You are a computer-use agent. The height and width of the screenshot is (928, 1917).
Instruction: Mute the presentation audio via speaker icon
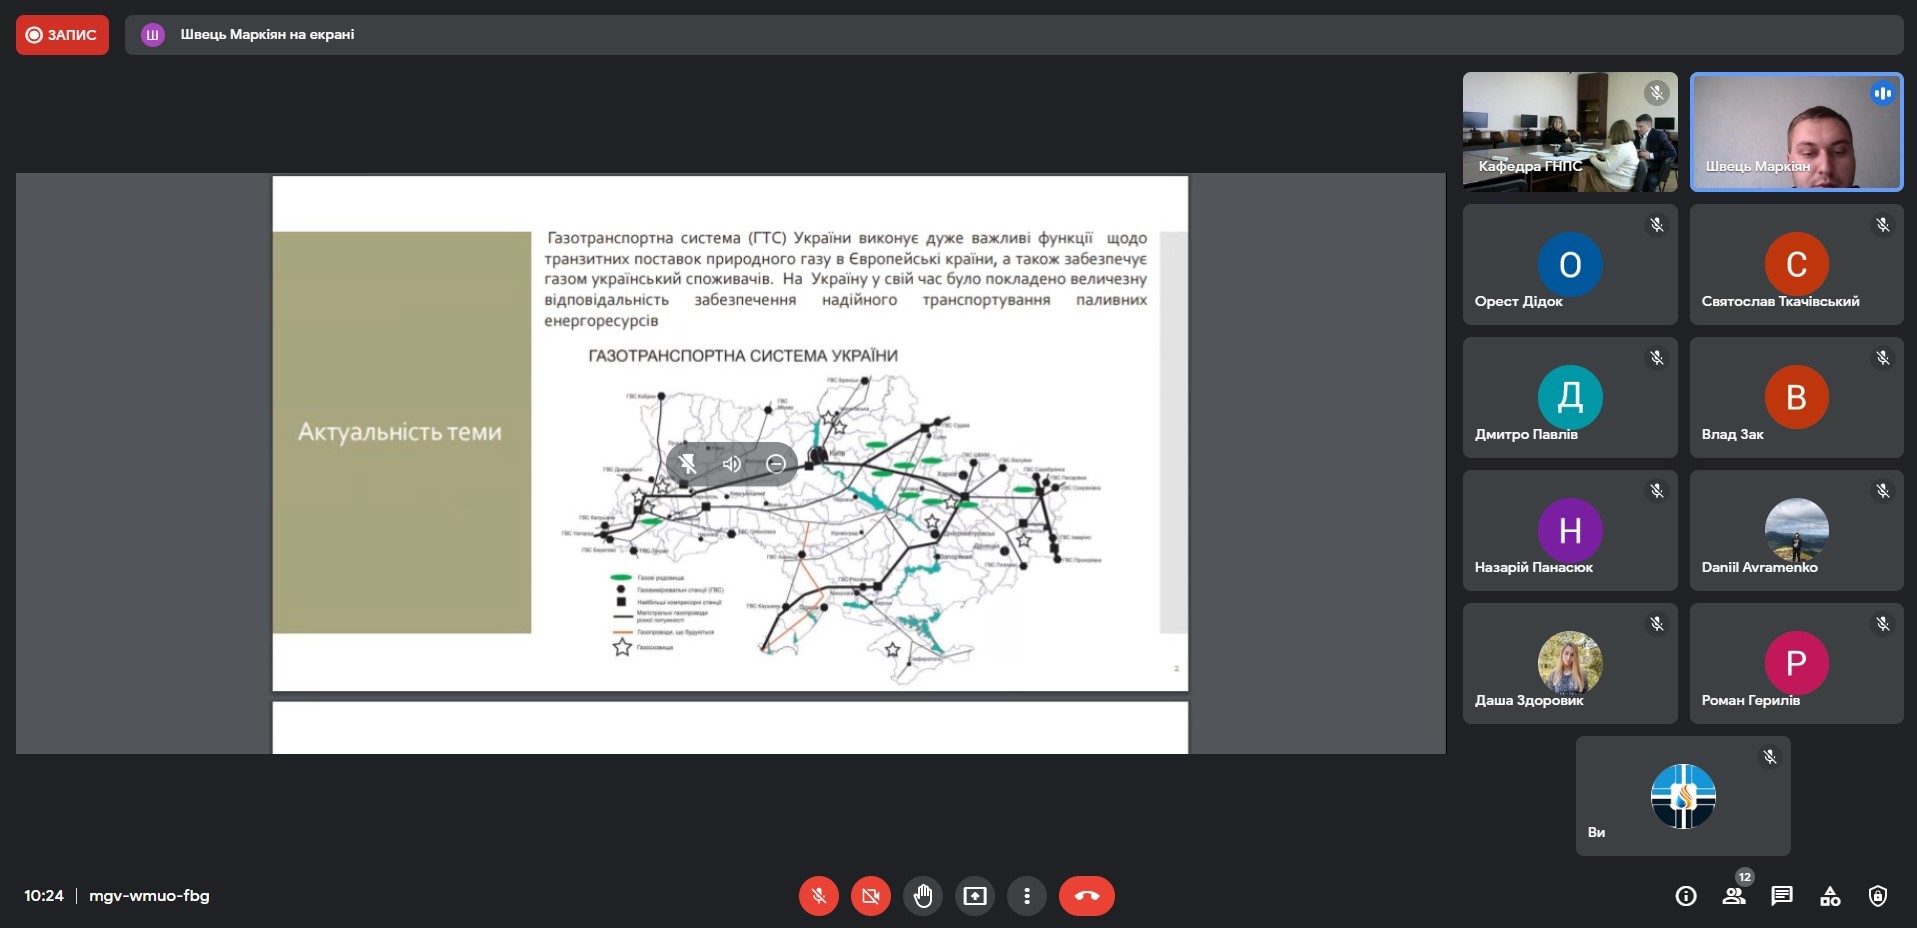(x=732, y=464)
